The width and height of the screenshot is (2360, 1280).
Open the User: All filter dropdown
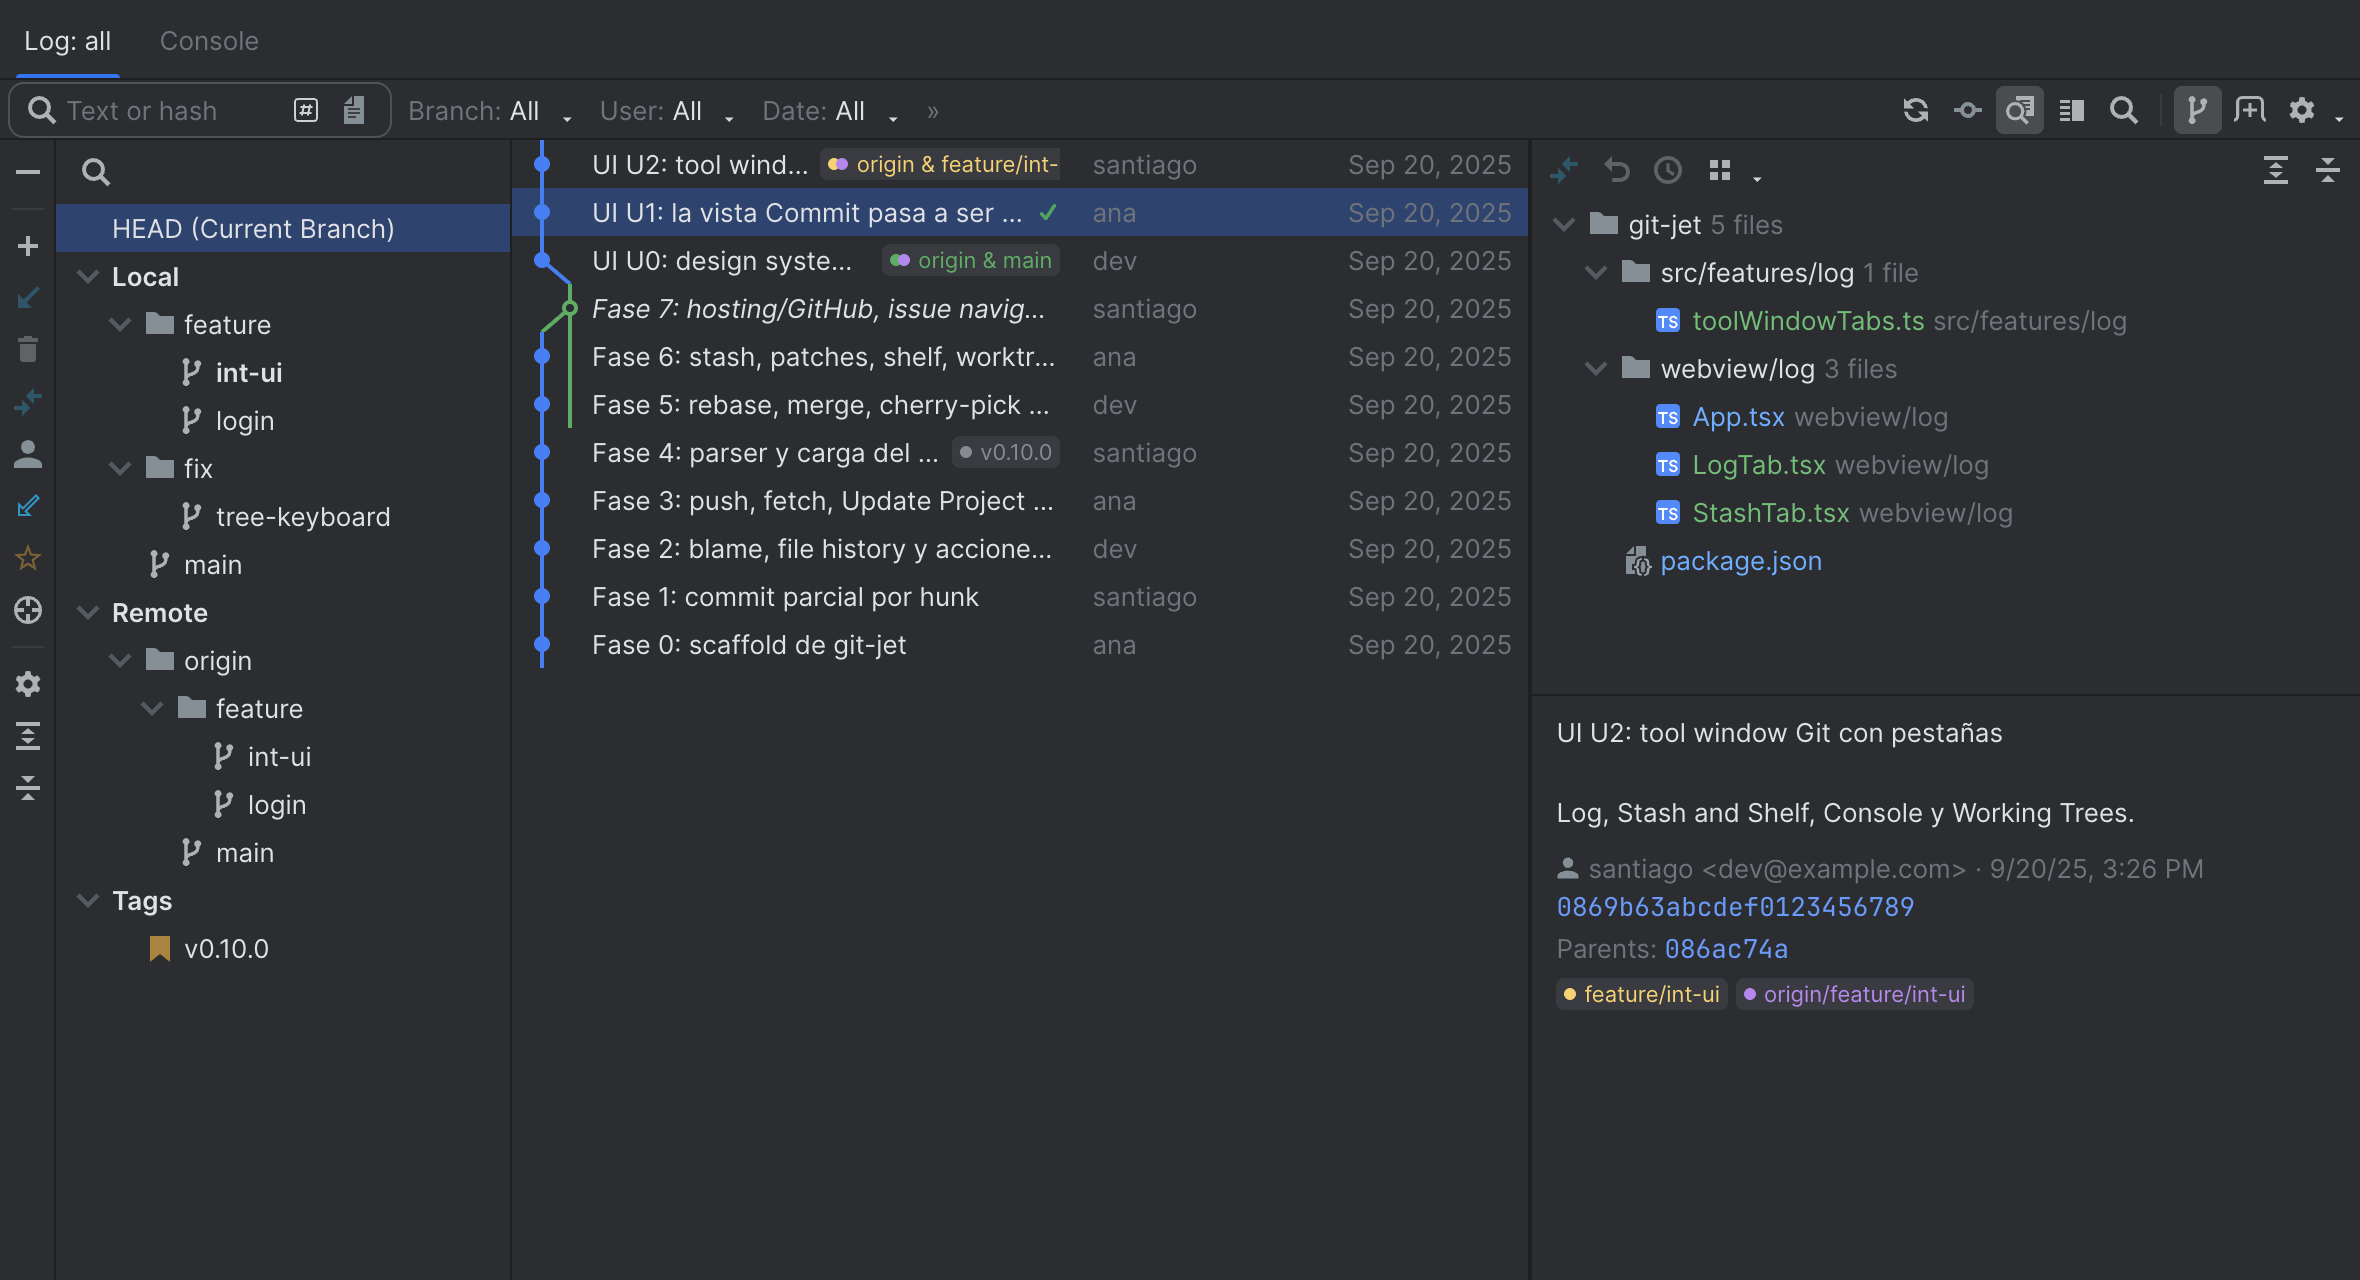coord(667,111)
